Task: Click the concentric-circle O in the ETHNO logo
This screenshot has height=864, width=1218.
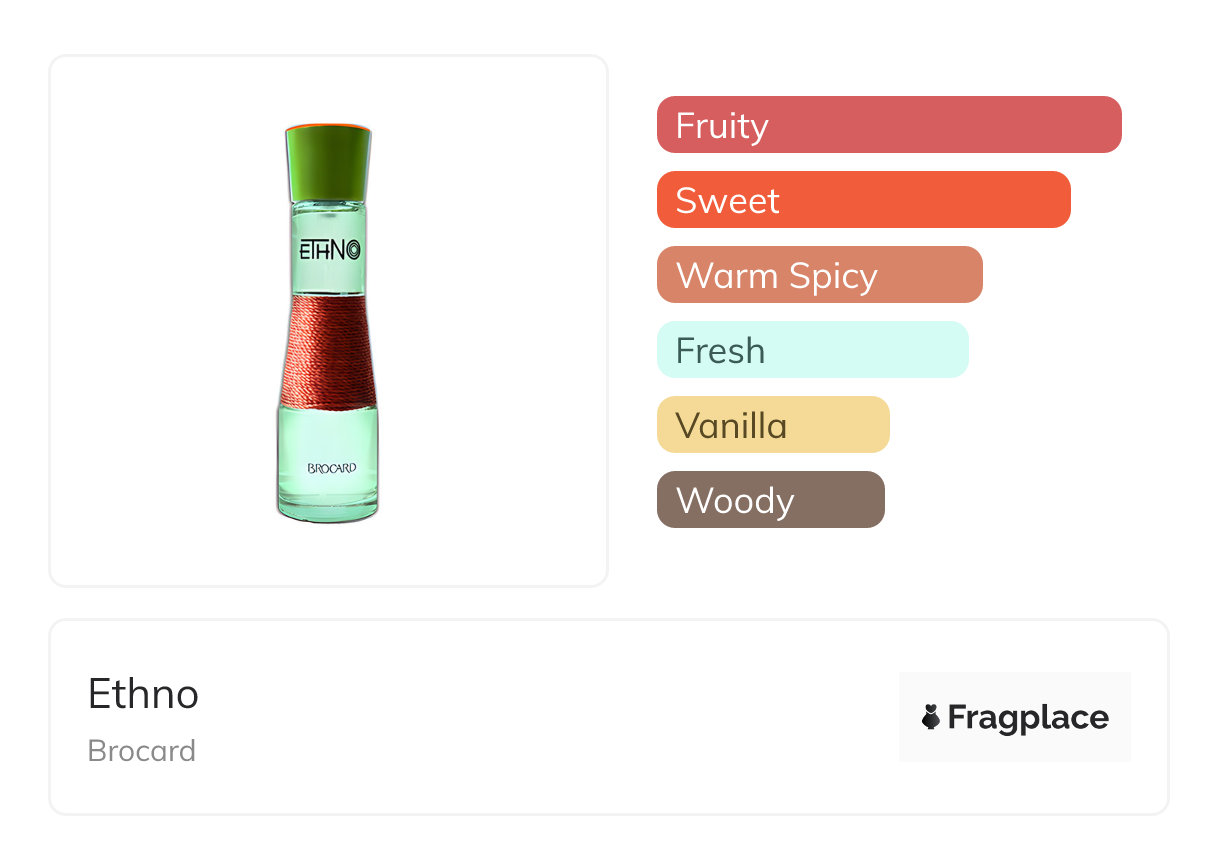Action: [353, 249]
